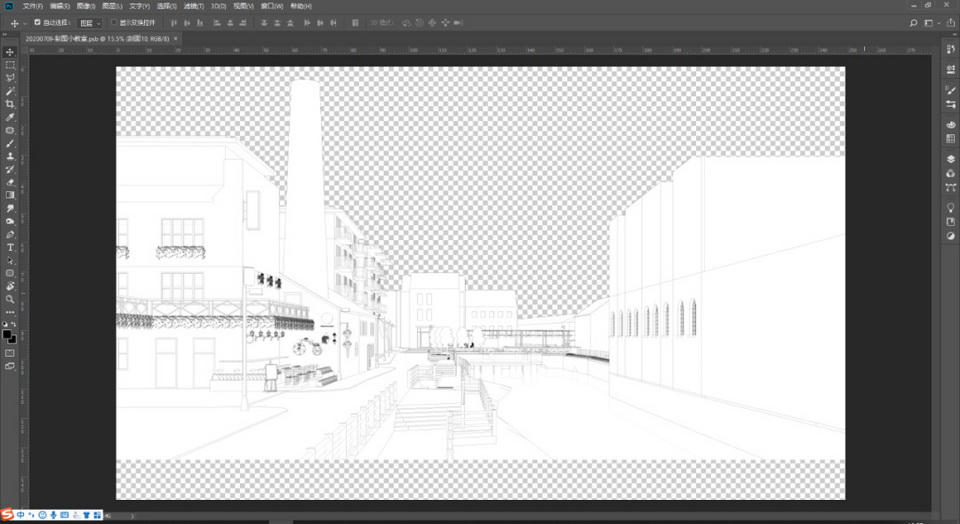Image resolution: width=960 pixels, height=524 pixels.
Task: Close the 20200709 document tab
Action: [x=176, y=38]
